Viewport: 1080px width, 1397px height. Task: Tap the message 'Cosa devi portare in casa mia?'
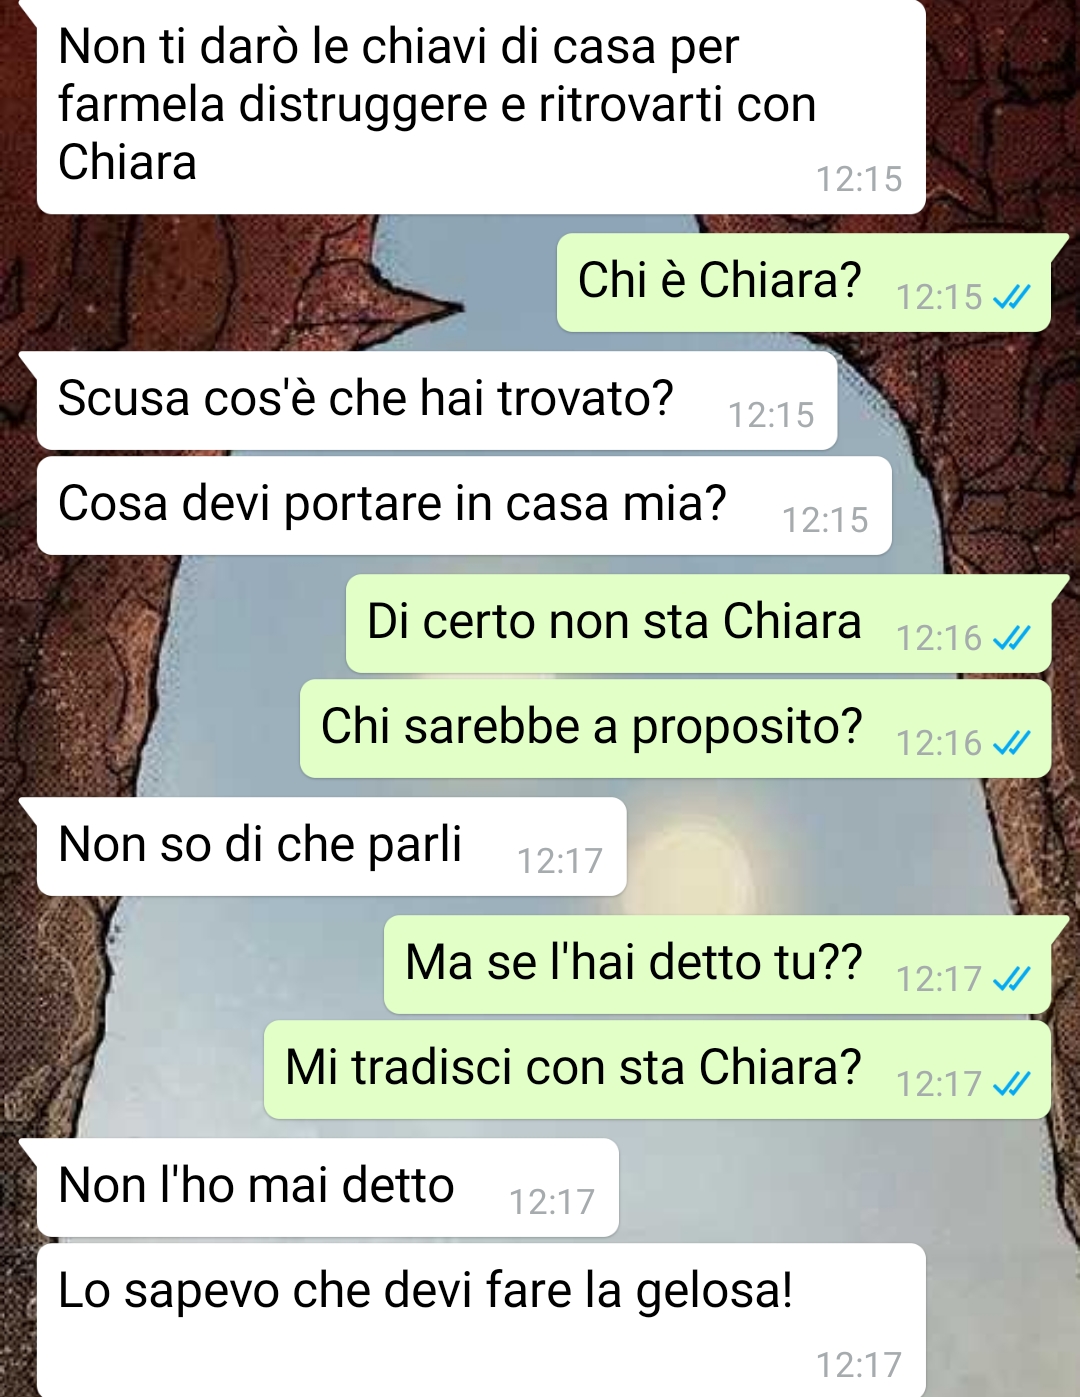click(x=463, y=505)
